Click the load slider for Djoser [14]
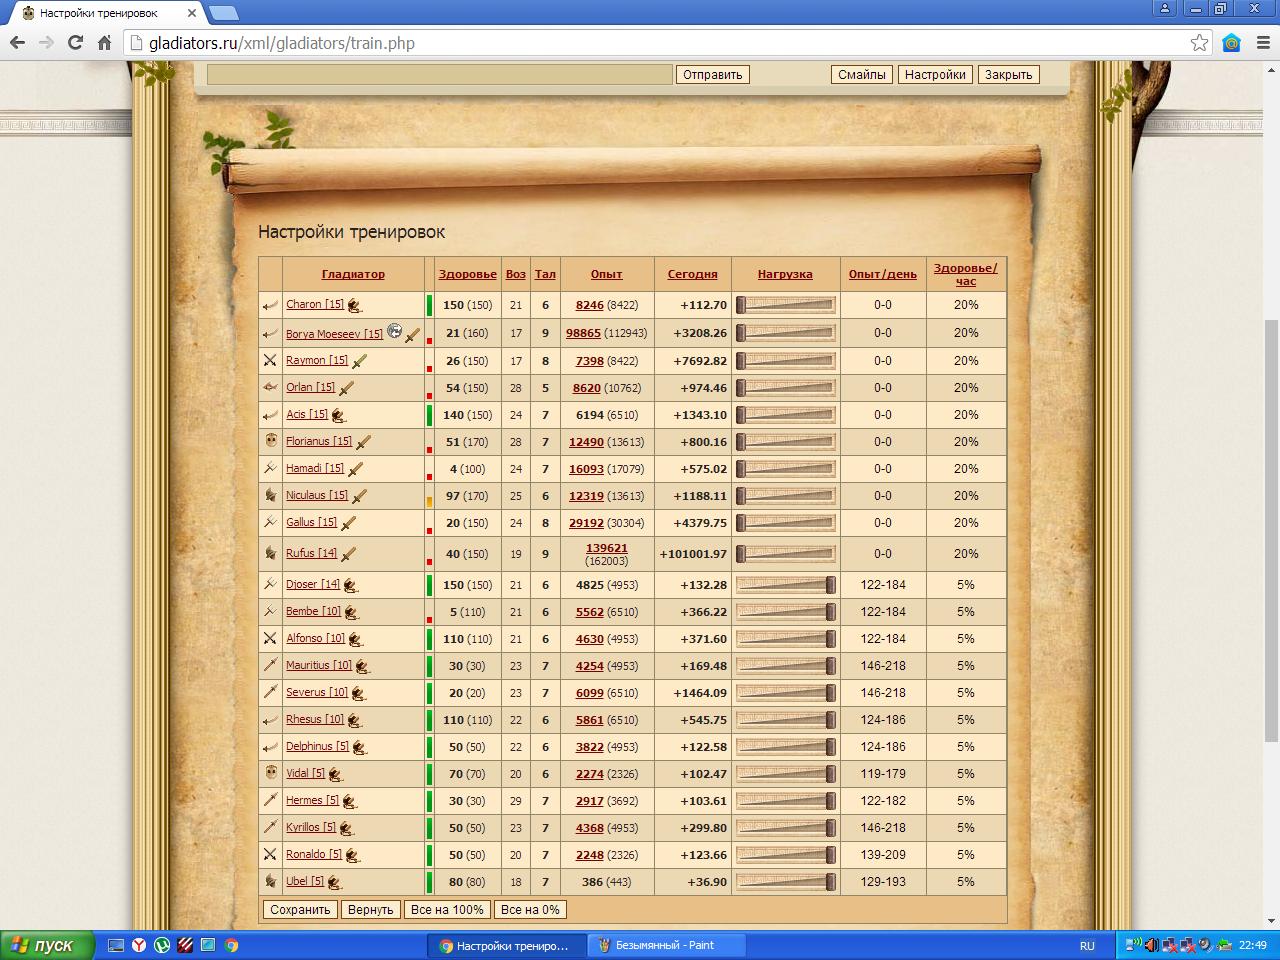1280x960 pixels. (785, 585)
